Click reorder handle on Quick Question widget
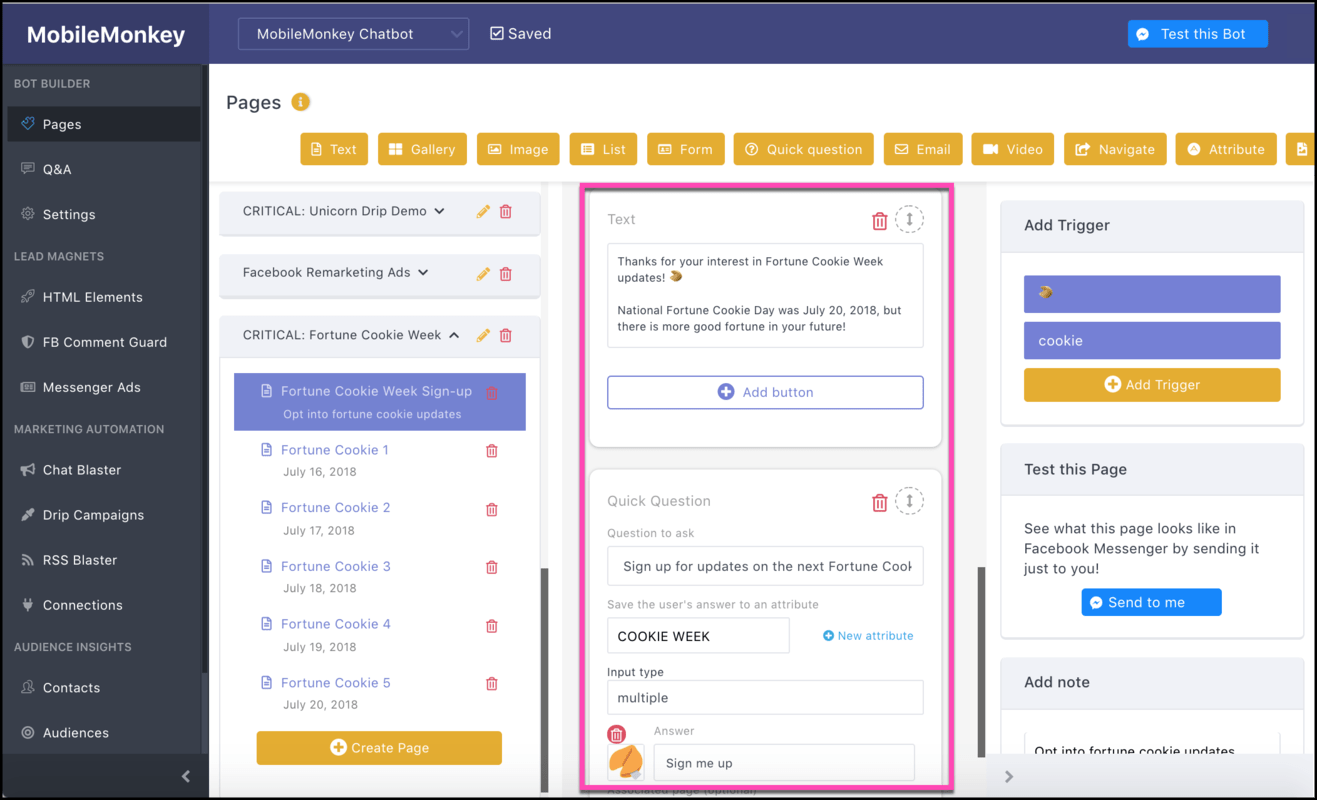The height and width of the screenshot is (800, 1317). [x=909, y=501]
